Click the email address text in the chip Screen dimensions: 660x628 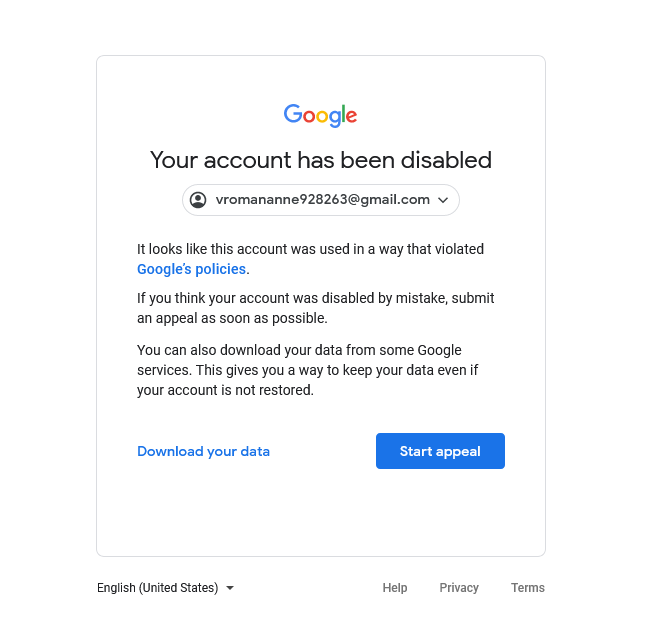pos(322,200)
